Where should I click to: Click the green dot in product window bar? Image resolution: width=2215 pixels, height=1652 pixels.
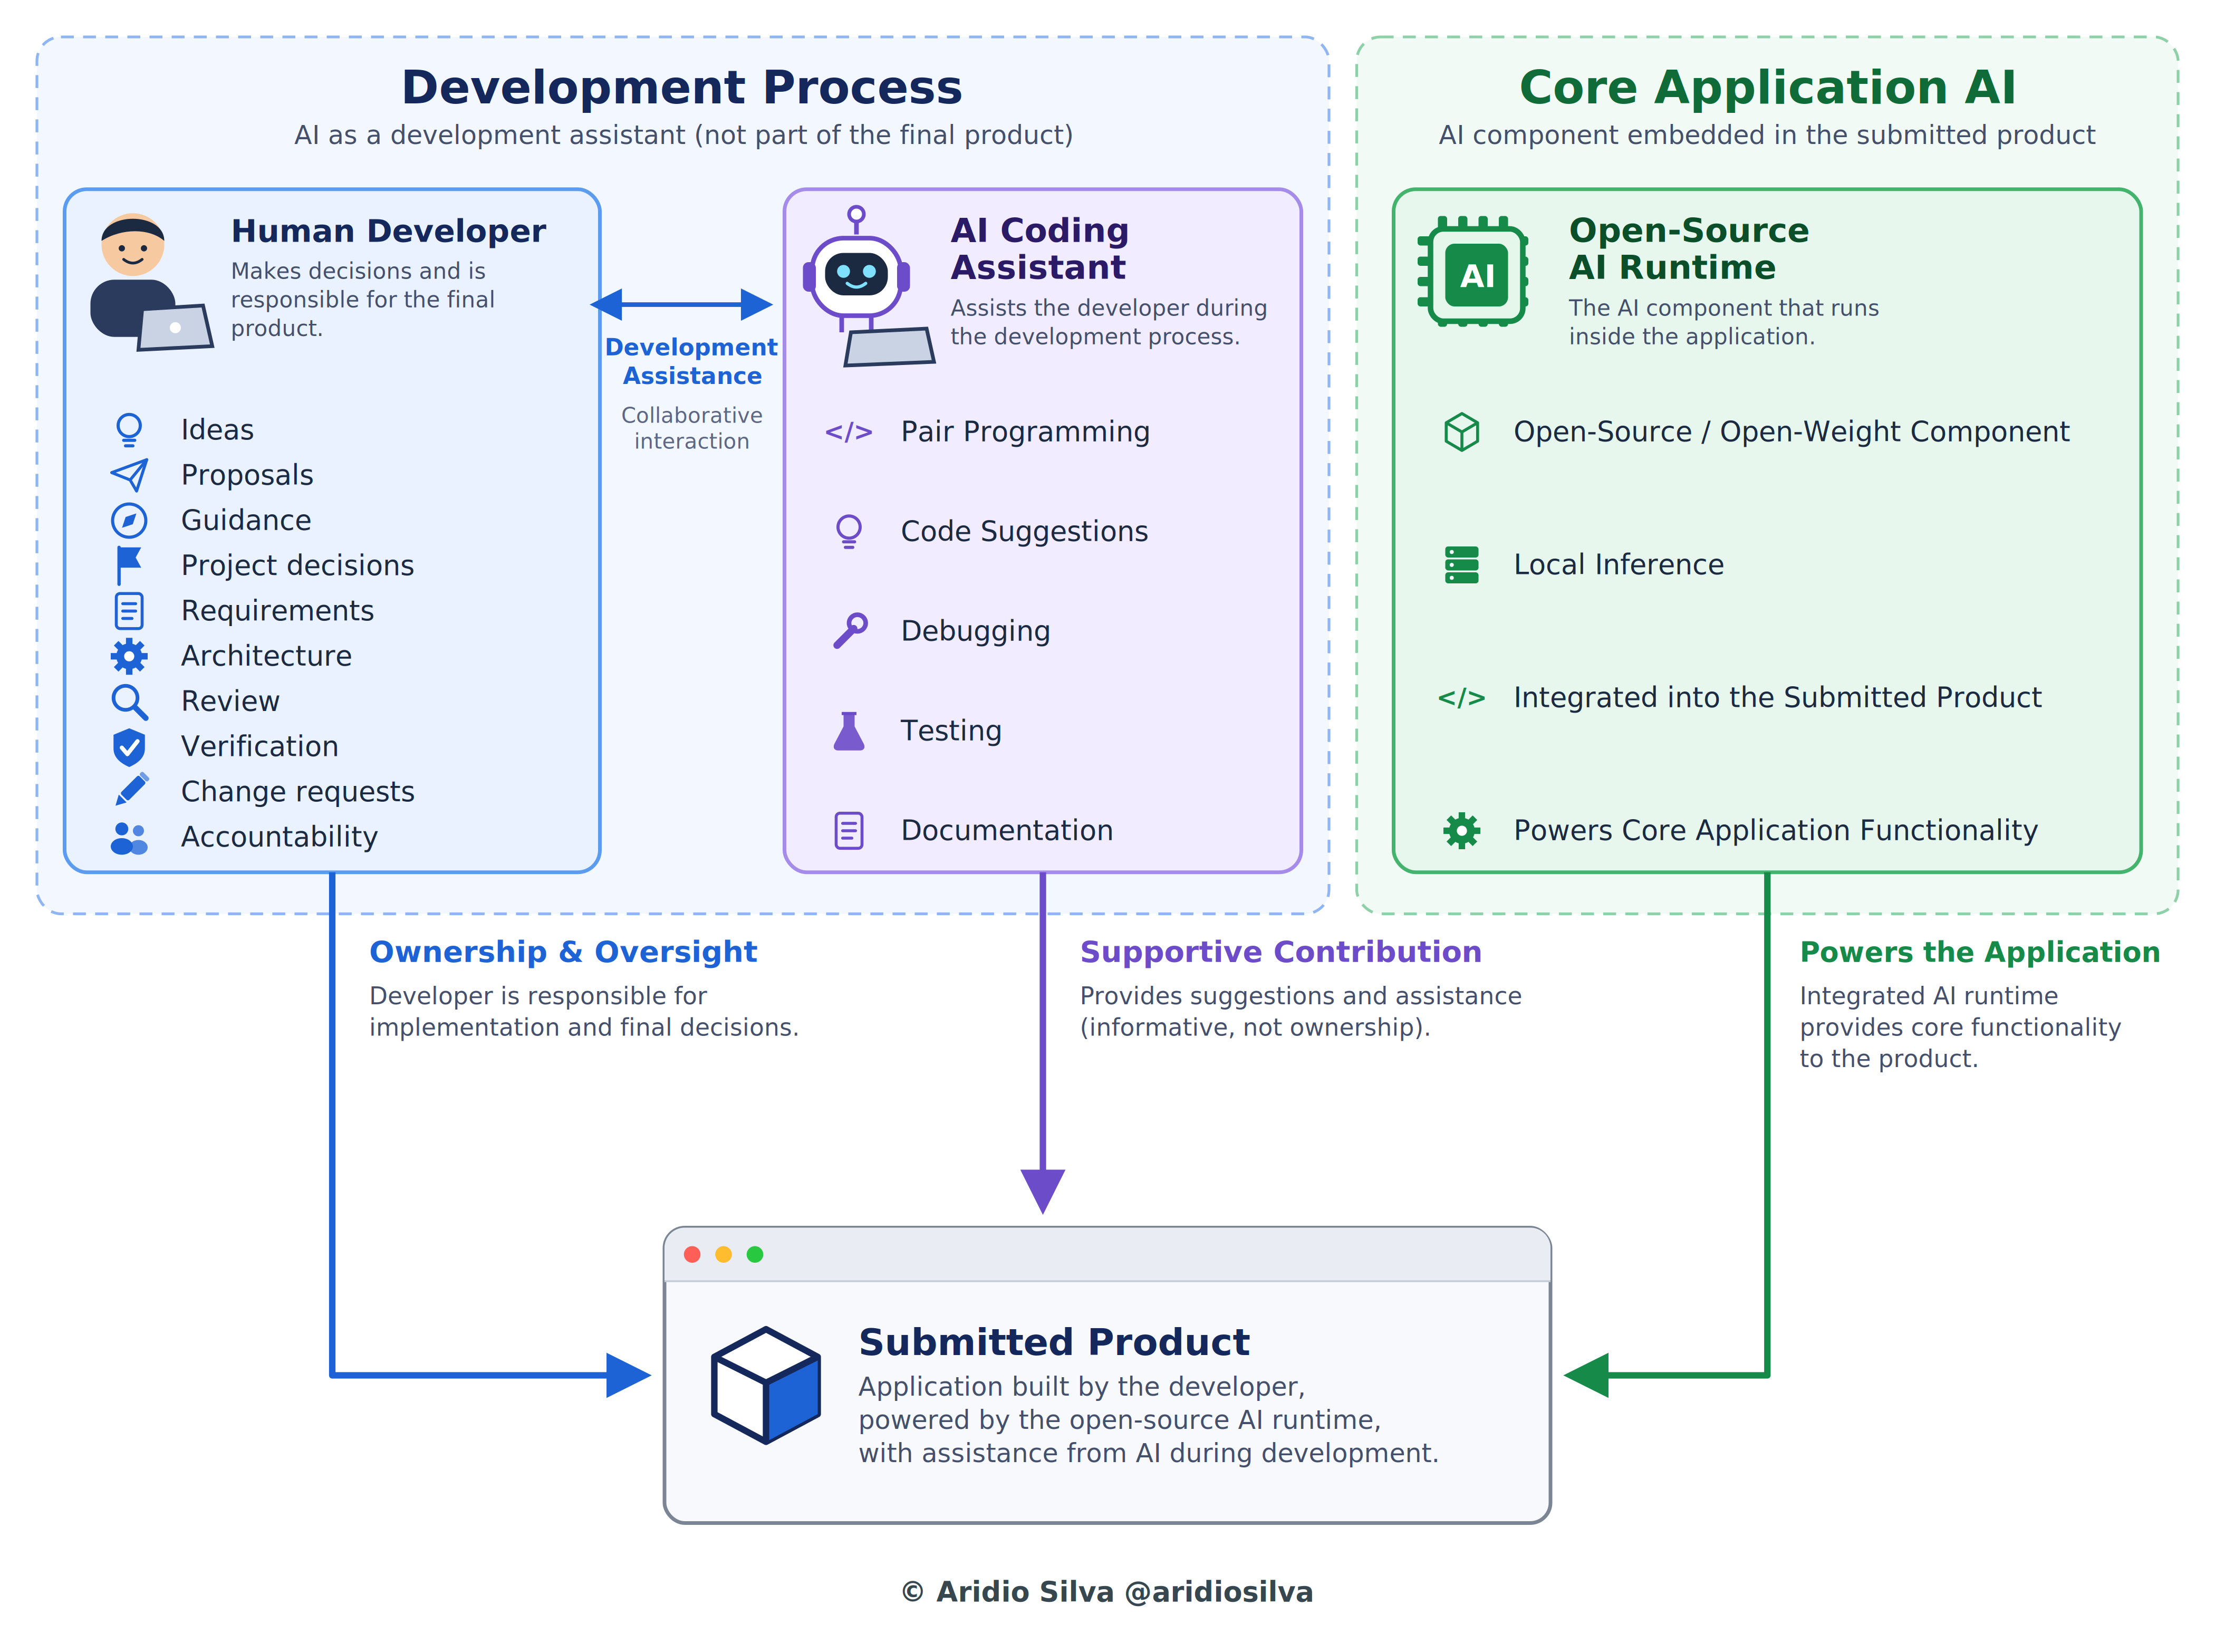click(755, 1254)
